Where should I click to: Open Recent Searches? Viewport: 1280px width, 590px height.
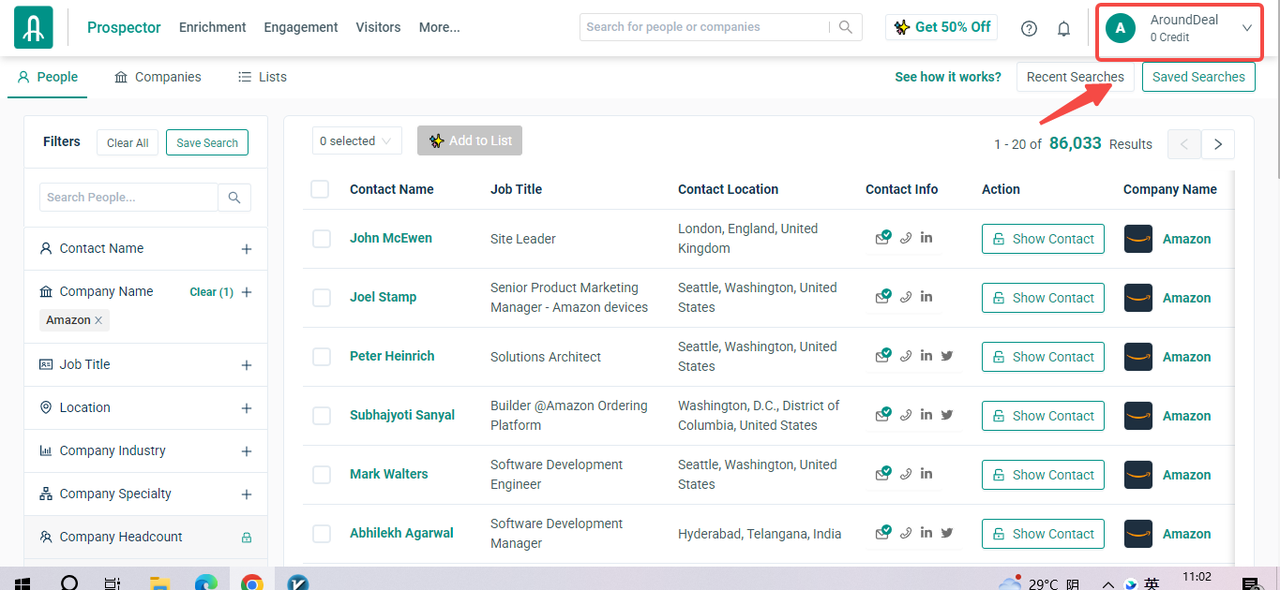1075,77
